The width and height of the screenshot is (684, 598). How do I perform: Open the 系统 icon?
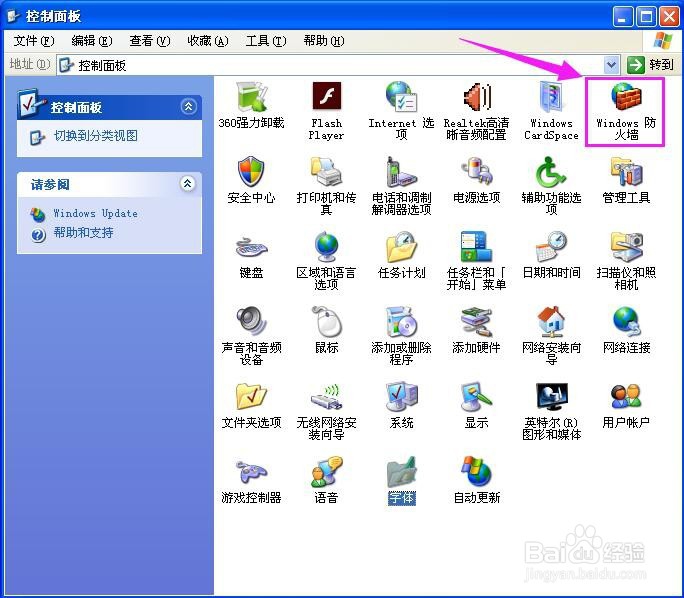401,396
